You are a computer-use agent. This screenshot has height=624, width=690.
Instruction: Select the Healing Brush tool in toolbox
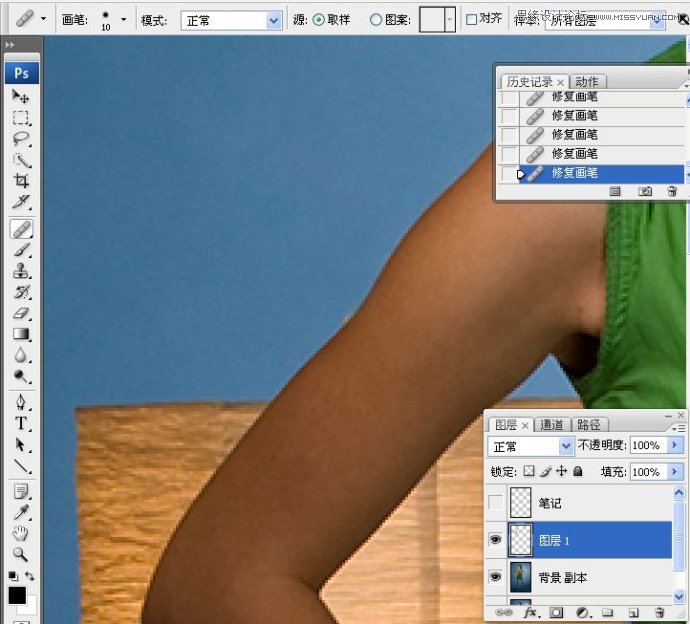21,229
